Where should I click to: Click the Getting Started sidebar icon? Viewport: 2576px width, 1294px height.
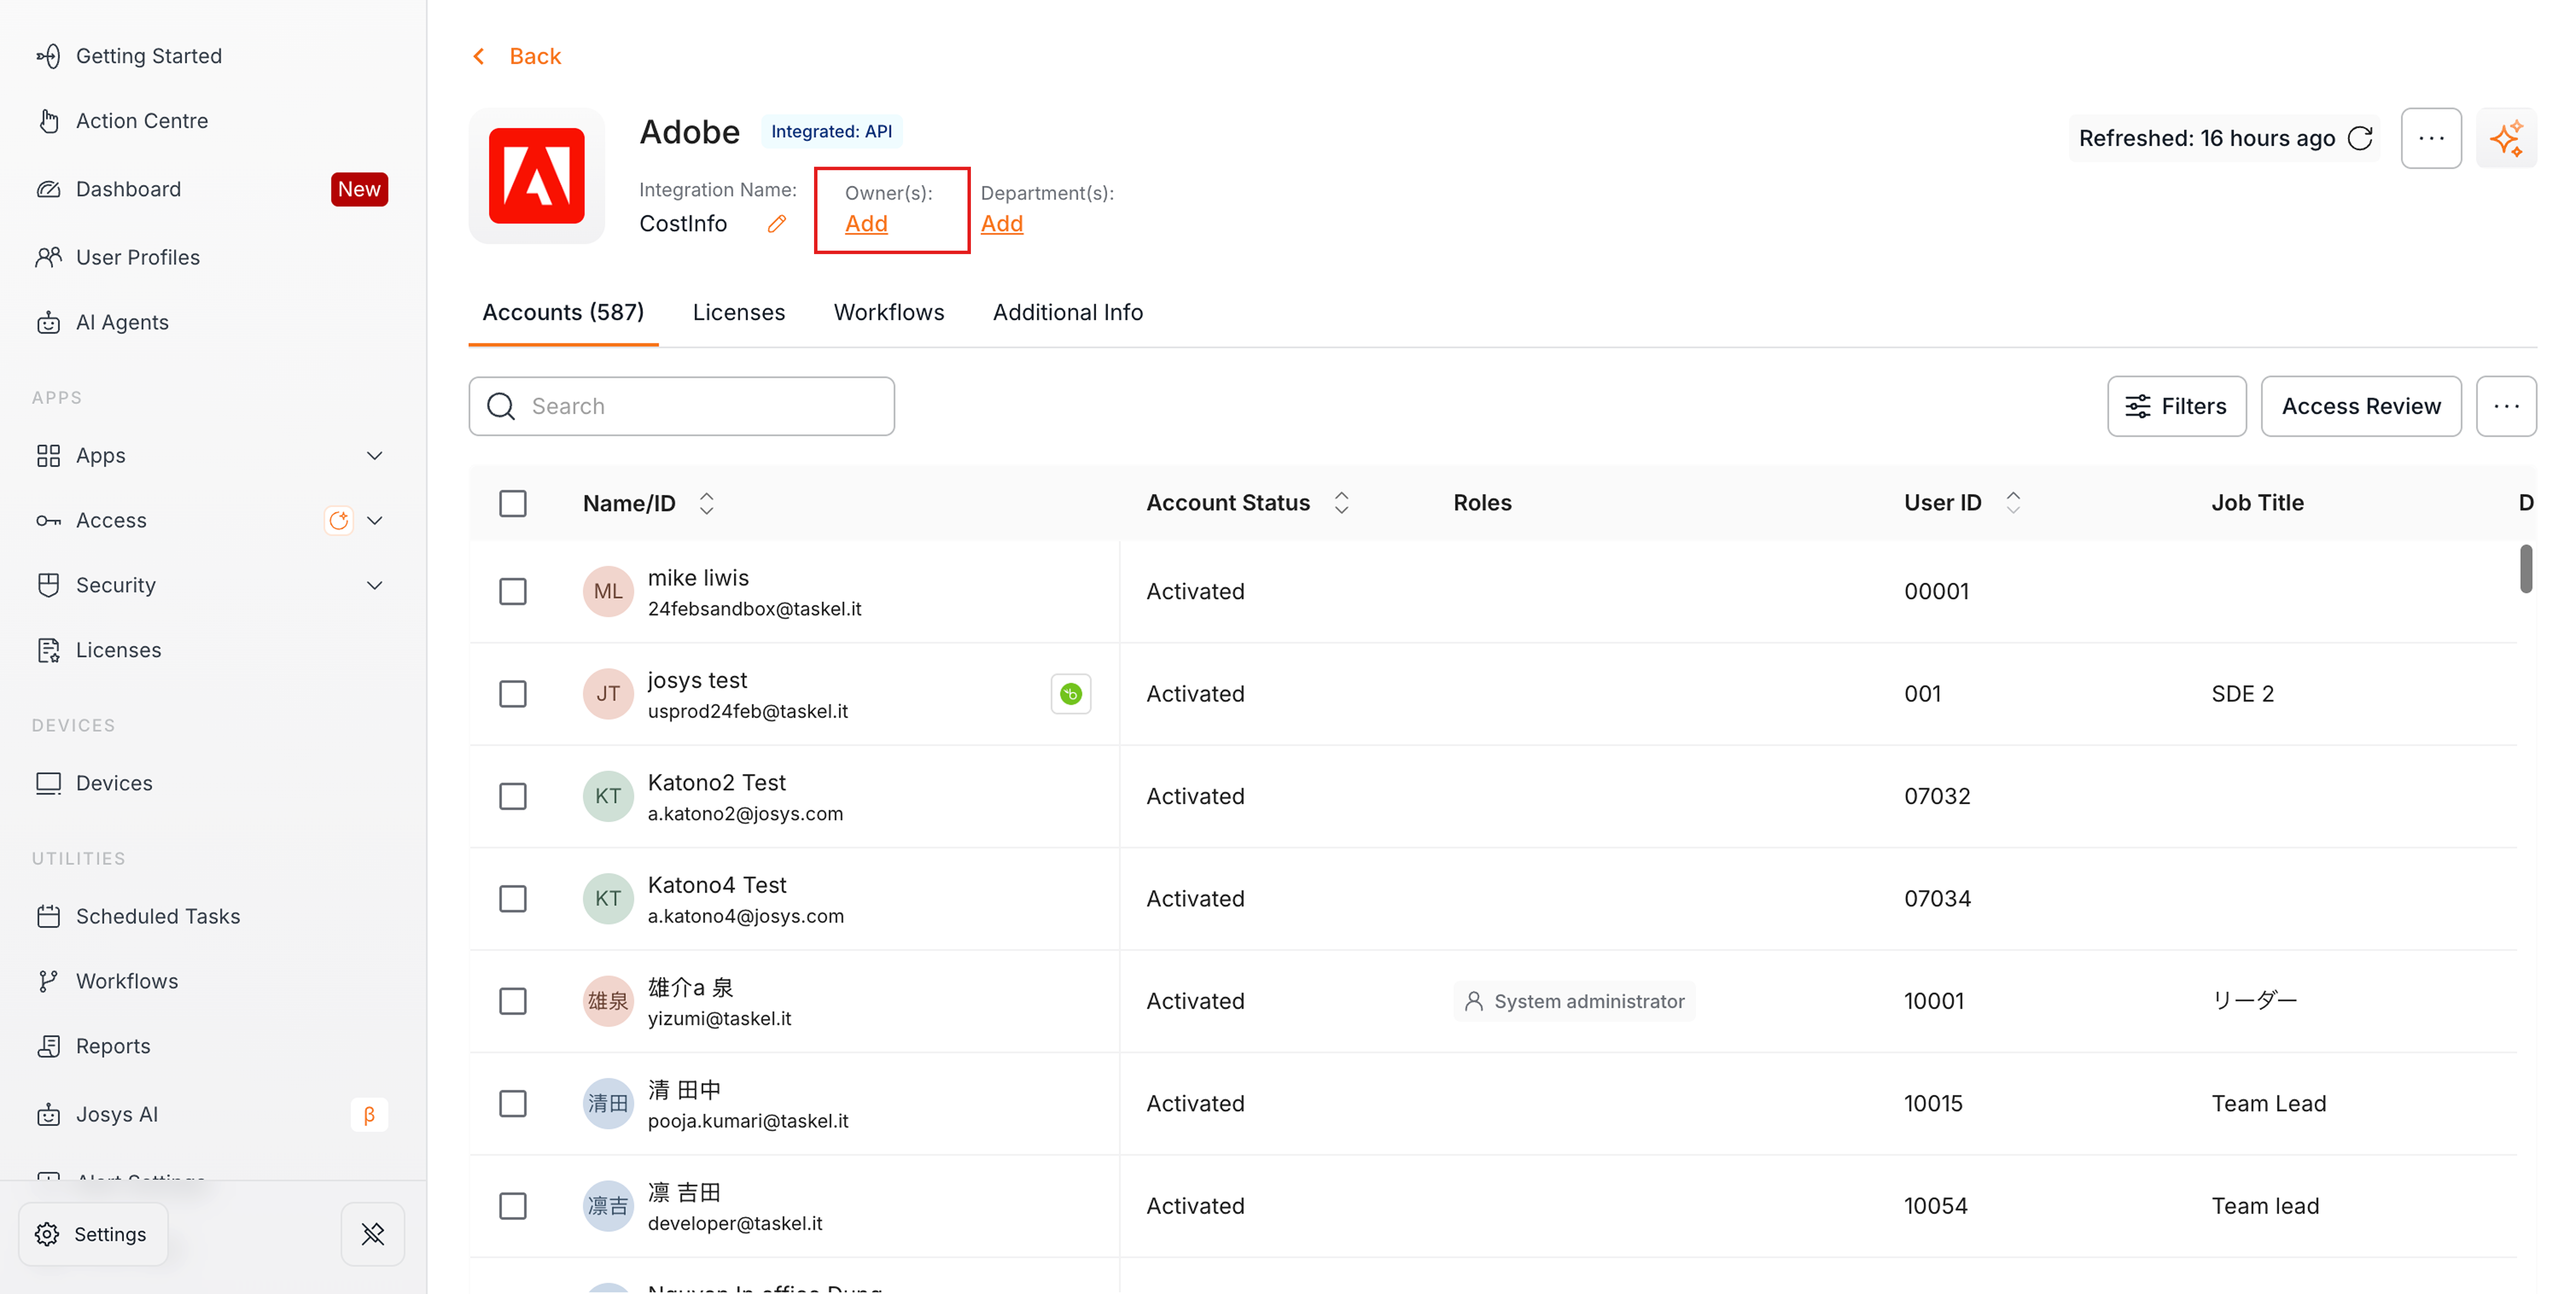pos(48,56)
